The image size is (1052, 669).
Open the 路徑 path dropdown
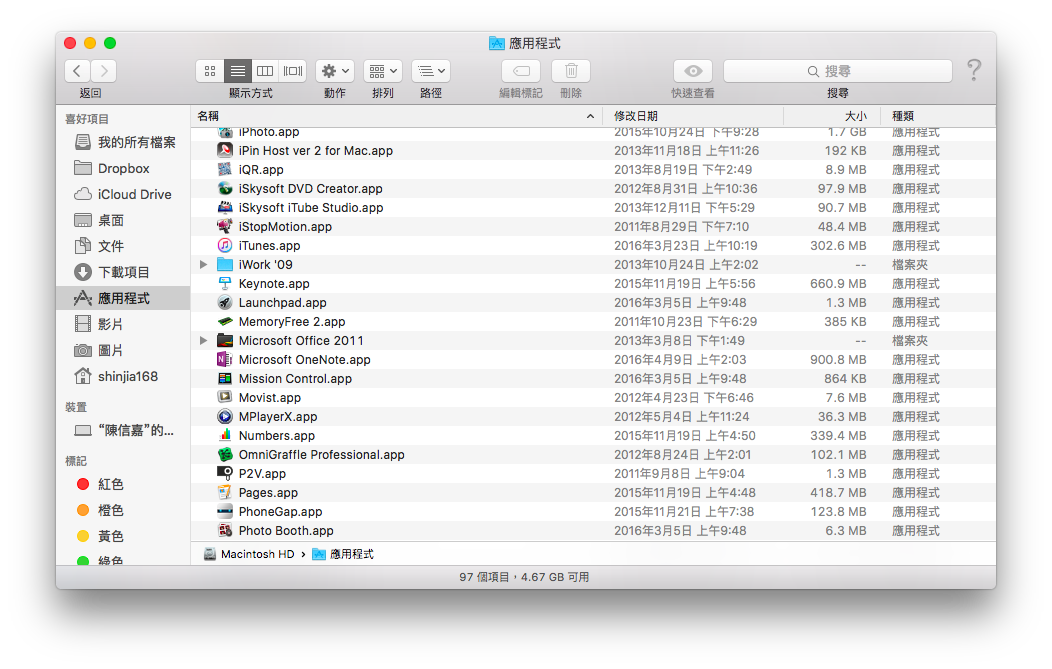(431, 71)
